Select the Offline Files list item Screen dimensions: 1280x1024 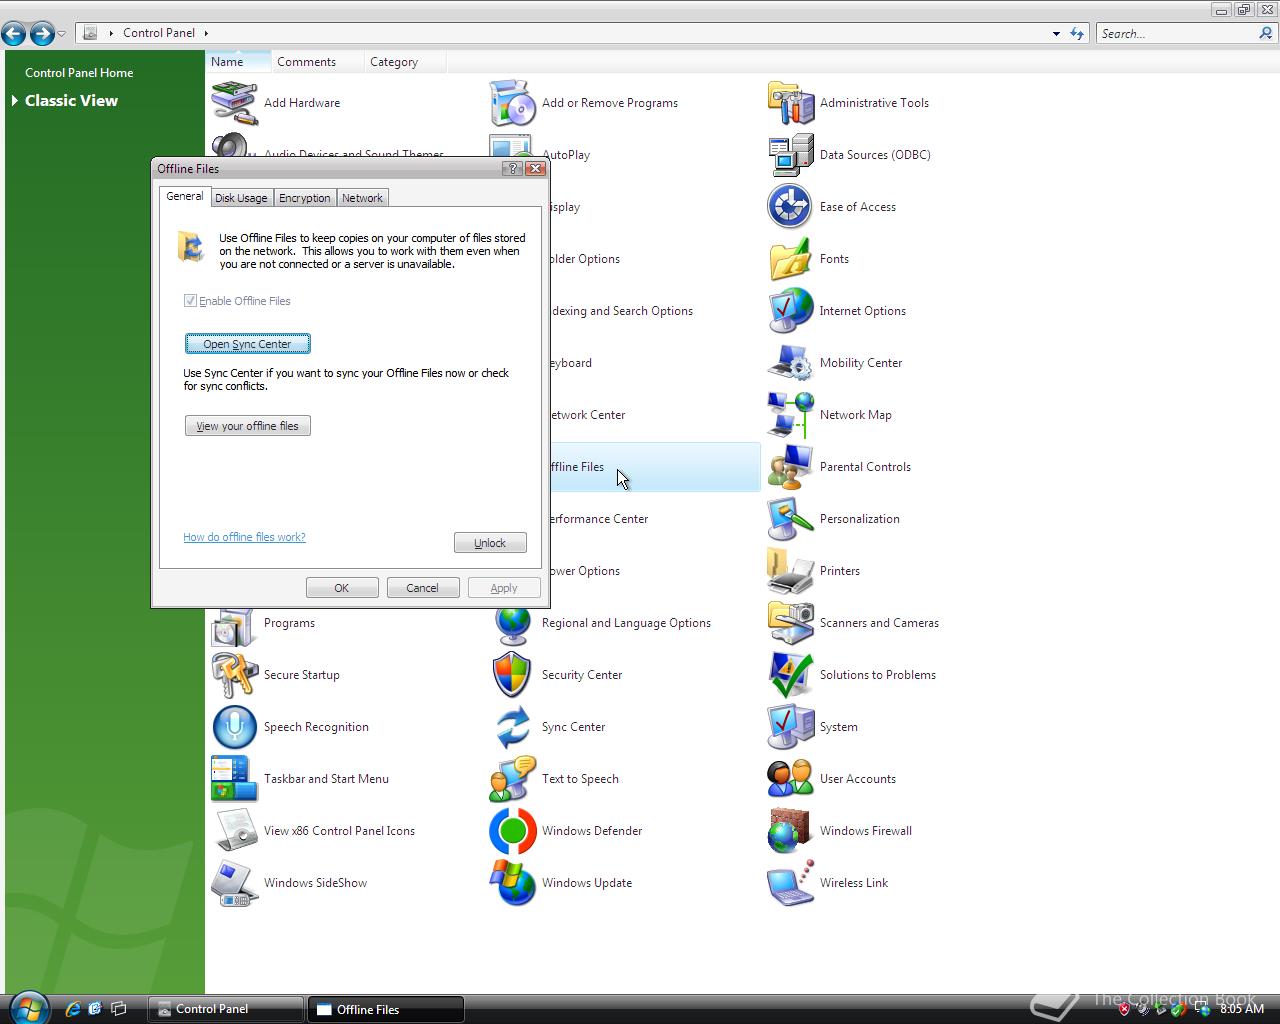[655, 467]
